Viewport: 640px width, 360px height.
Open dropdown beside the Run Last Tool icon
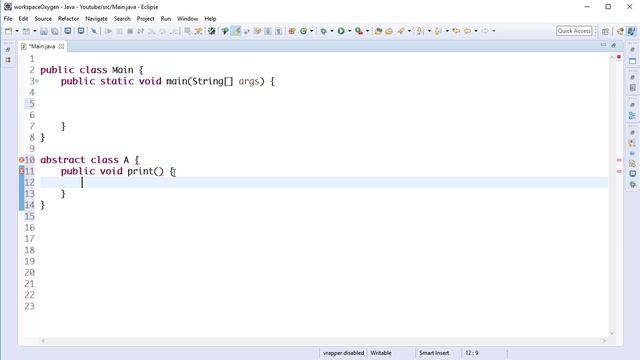pyautogui.click(x=367, y=31)
